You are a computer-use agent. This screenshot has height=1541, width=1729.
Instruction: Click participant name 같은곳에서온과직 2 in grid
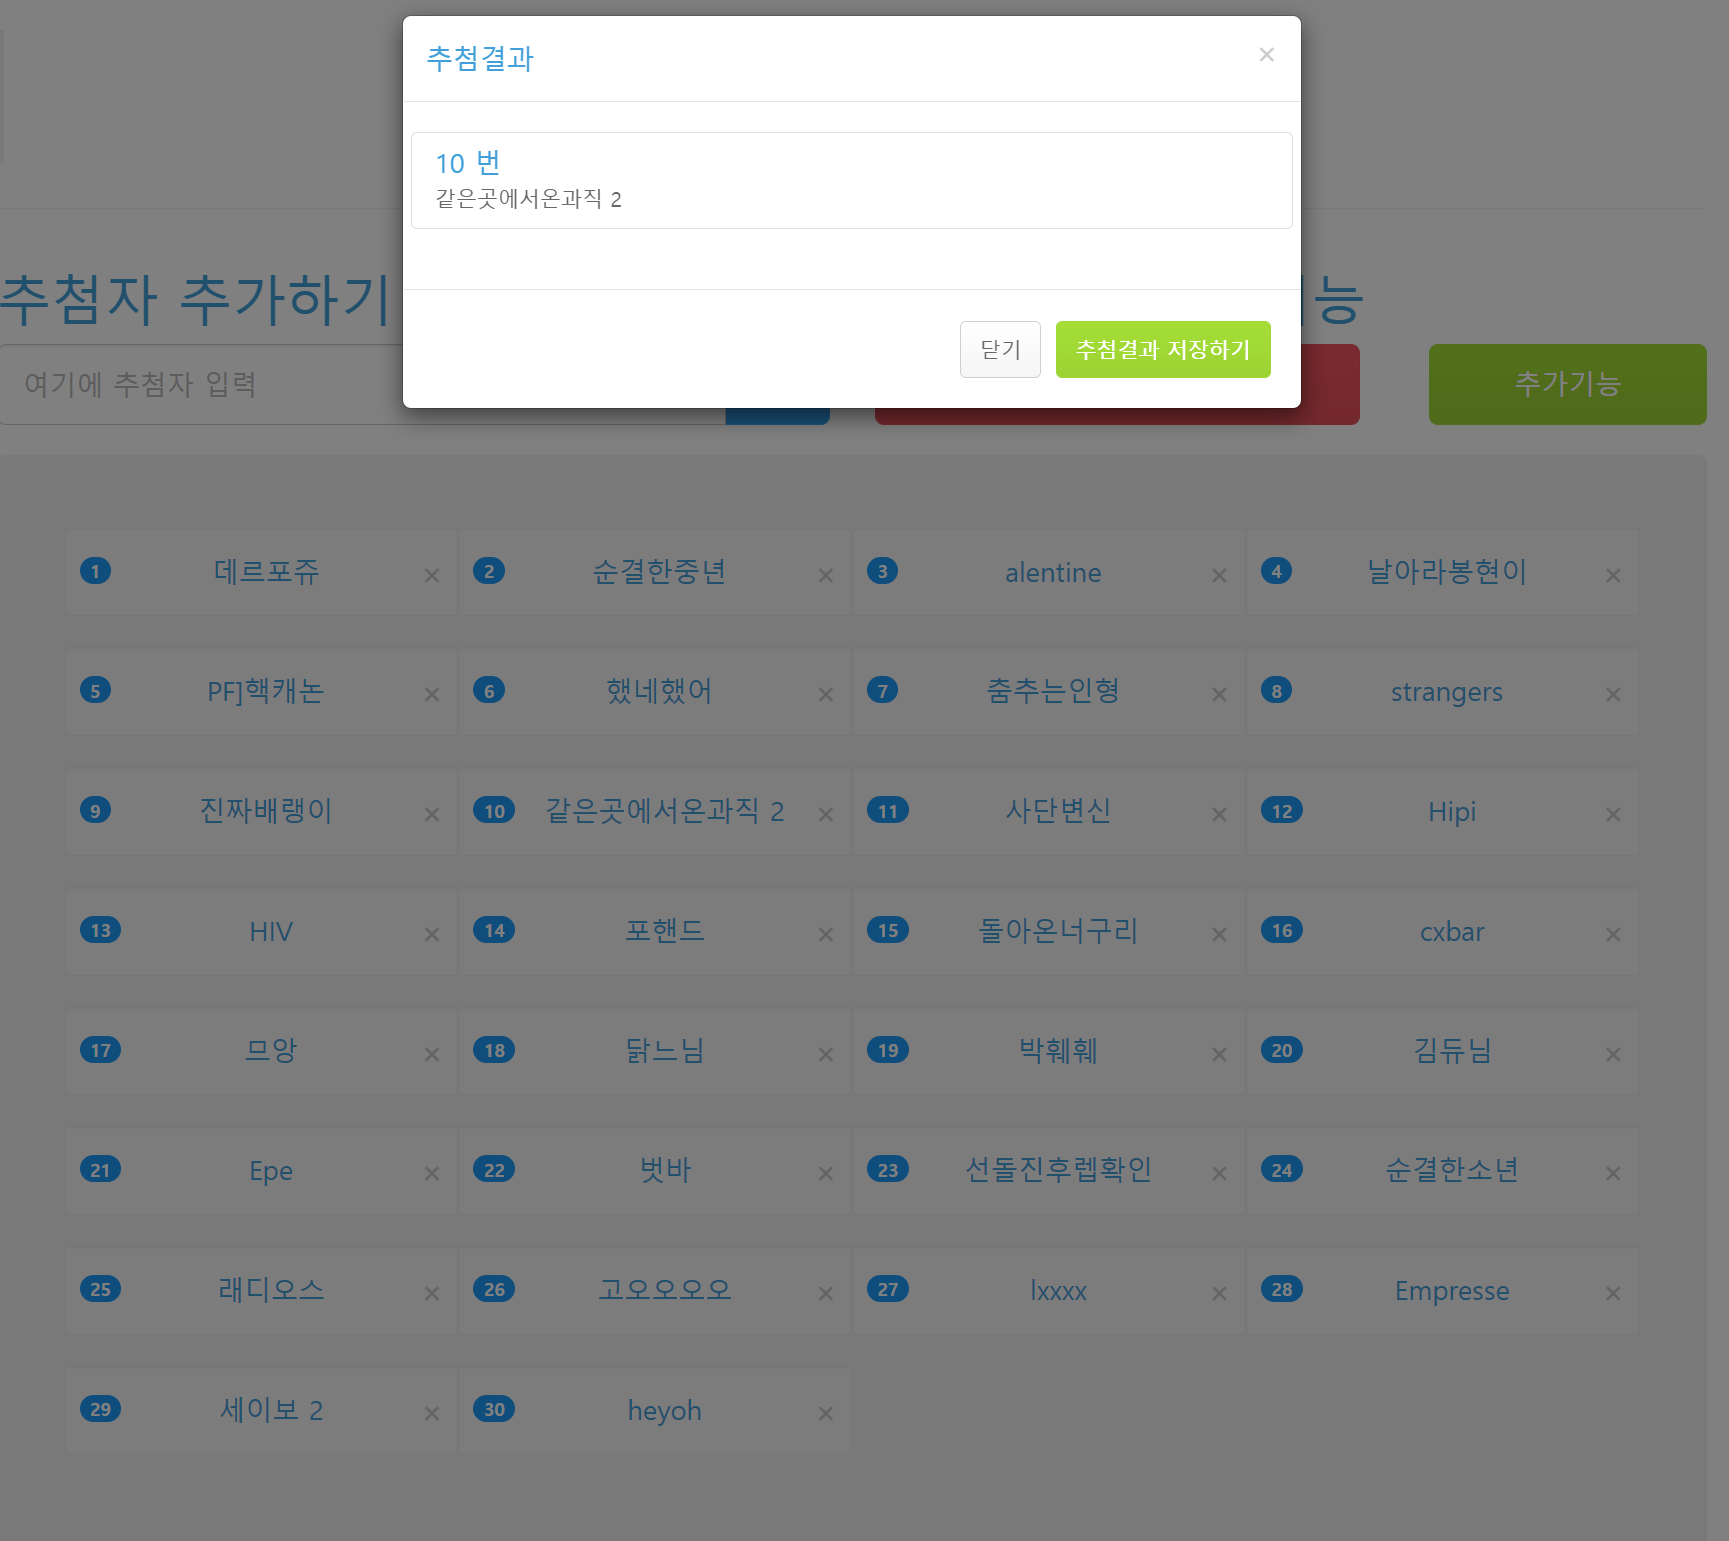tap(664, 811)
